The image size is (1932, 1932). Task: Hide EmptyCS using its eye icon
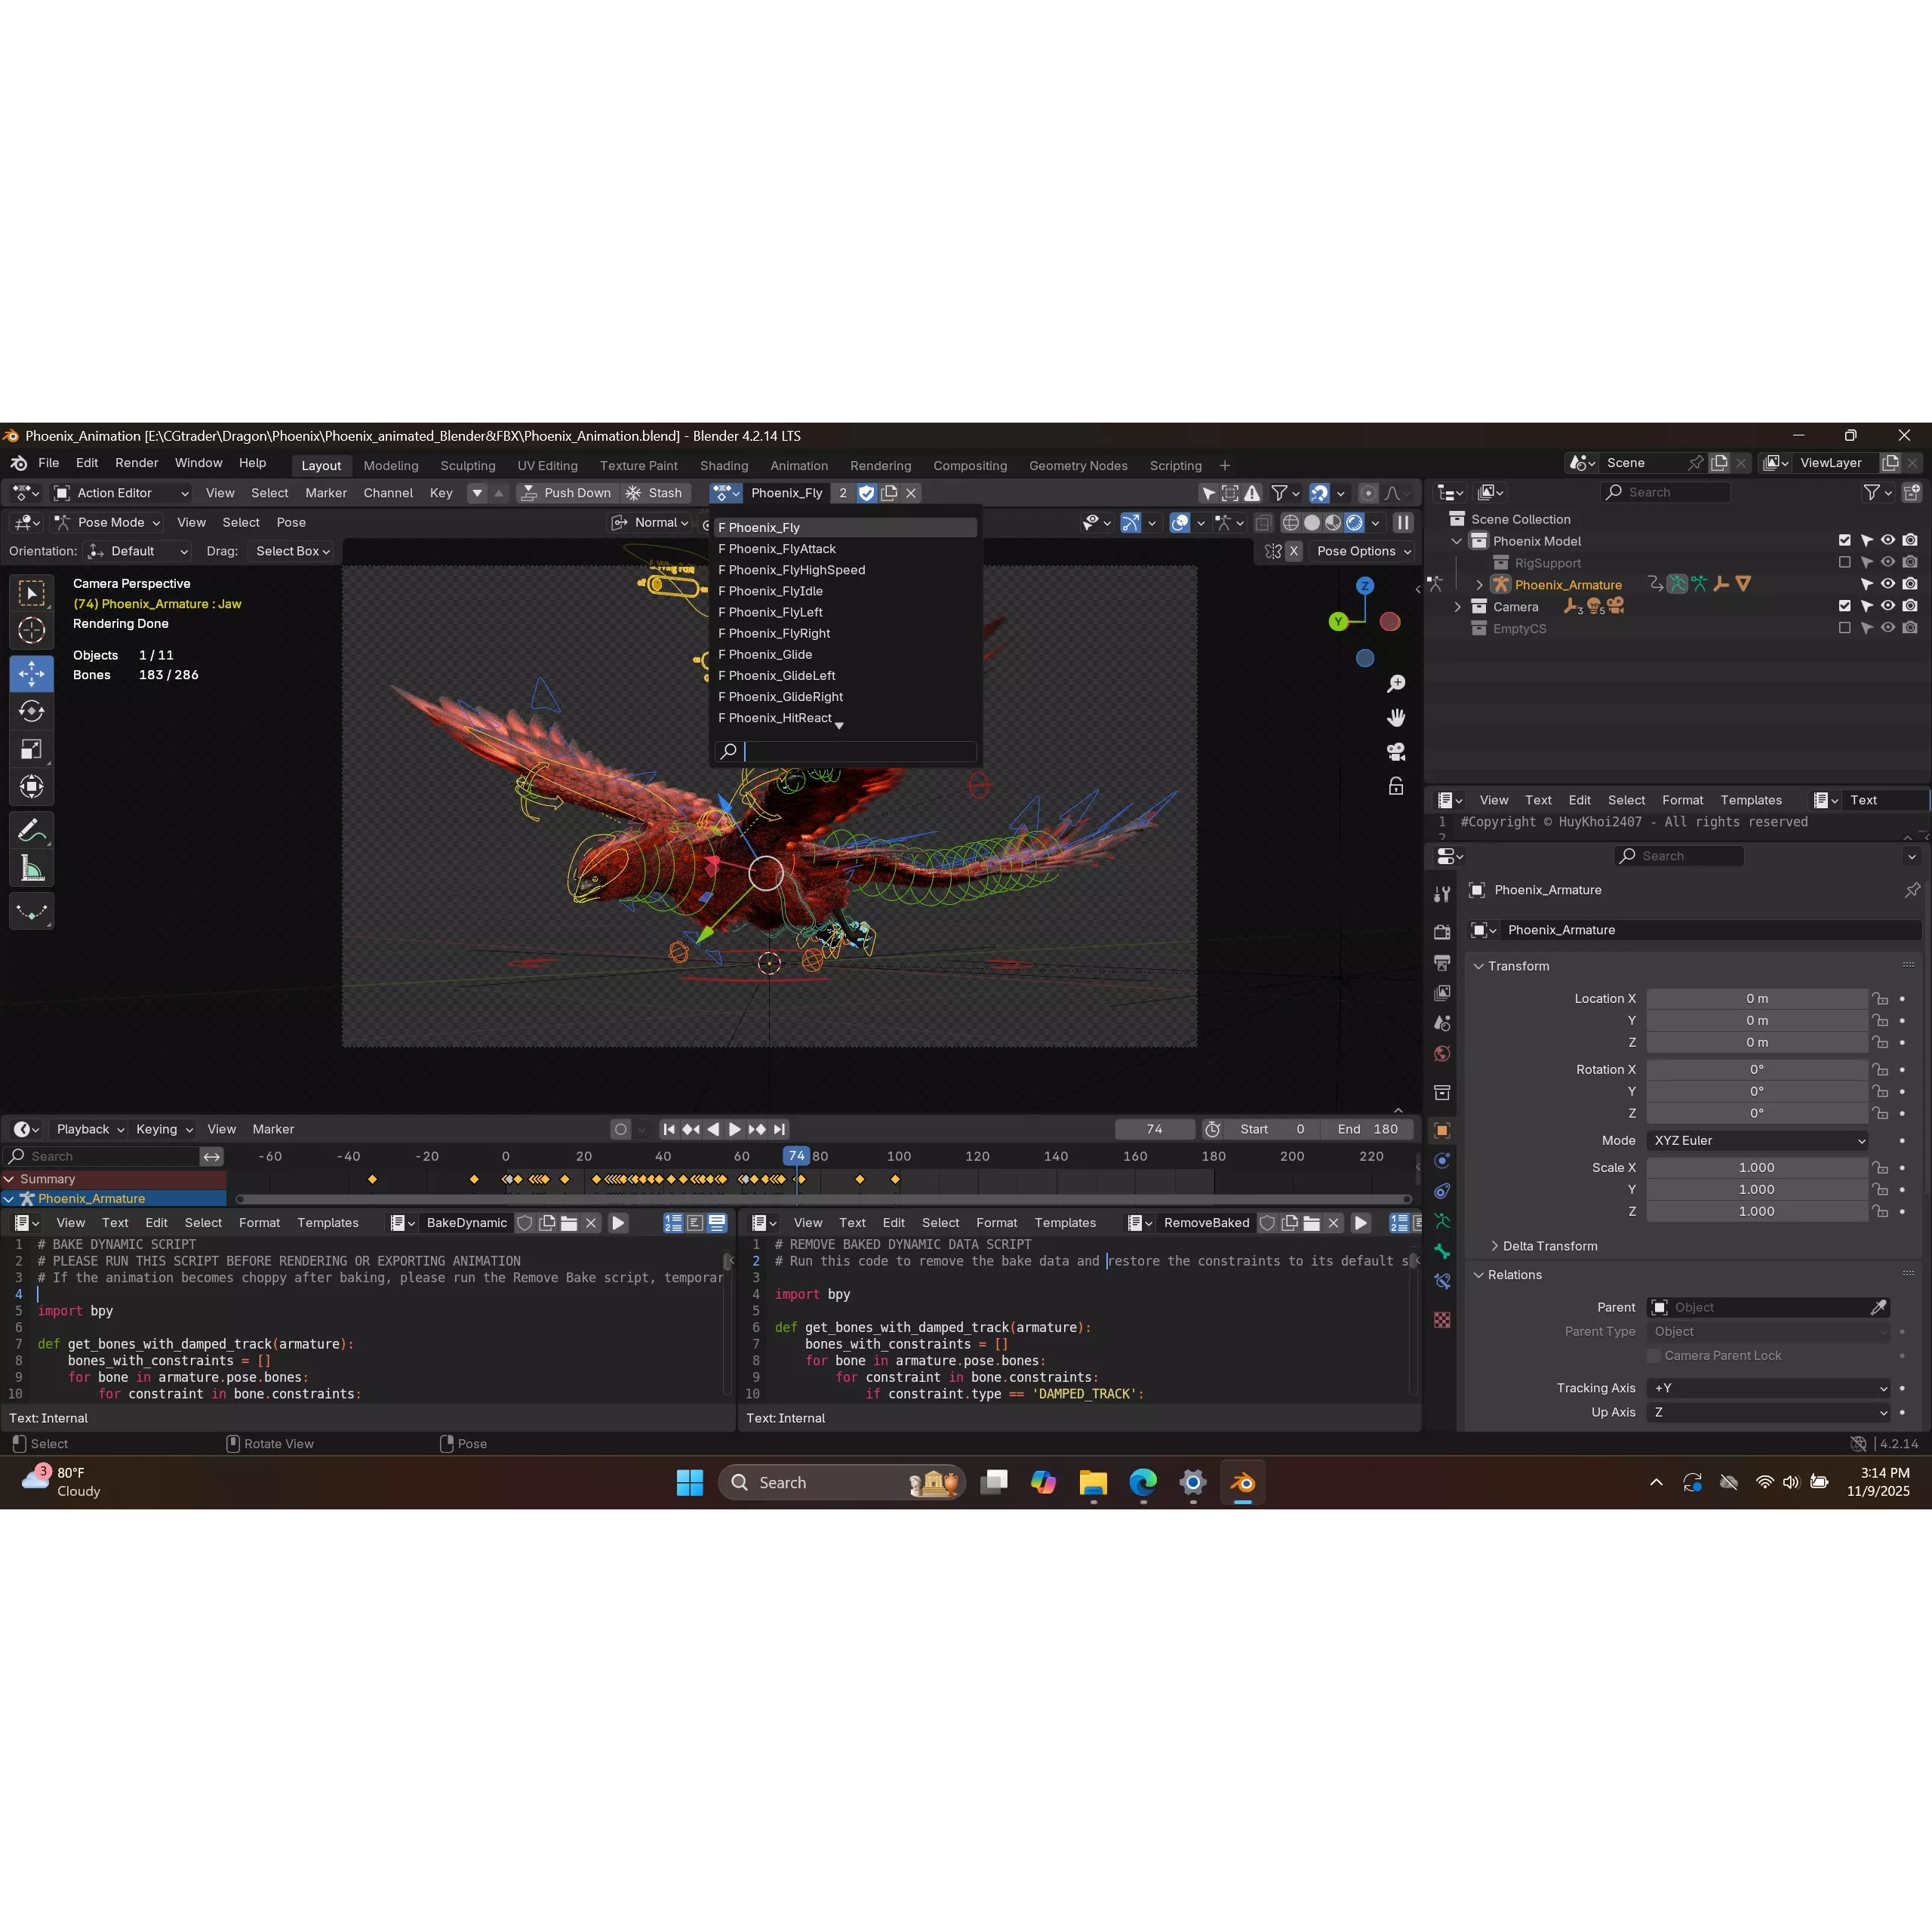tap(1888, 628)
